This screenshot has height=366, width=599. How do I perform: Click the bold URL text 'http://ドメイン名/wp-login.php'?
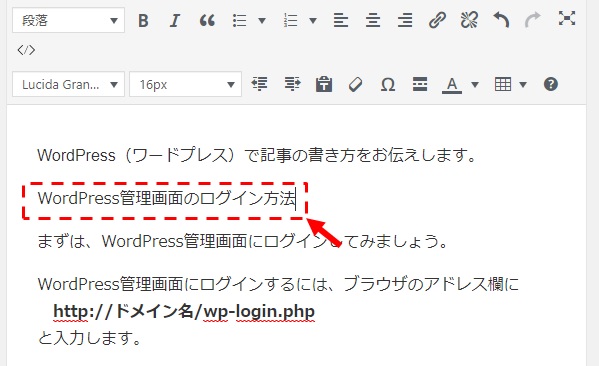click(184, 312)
